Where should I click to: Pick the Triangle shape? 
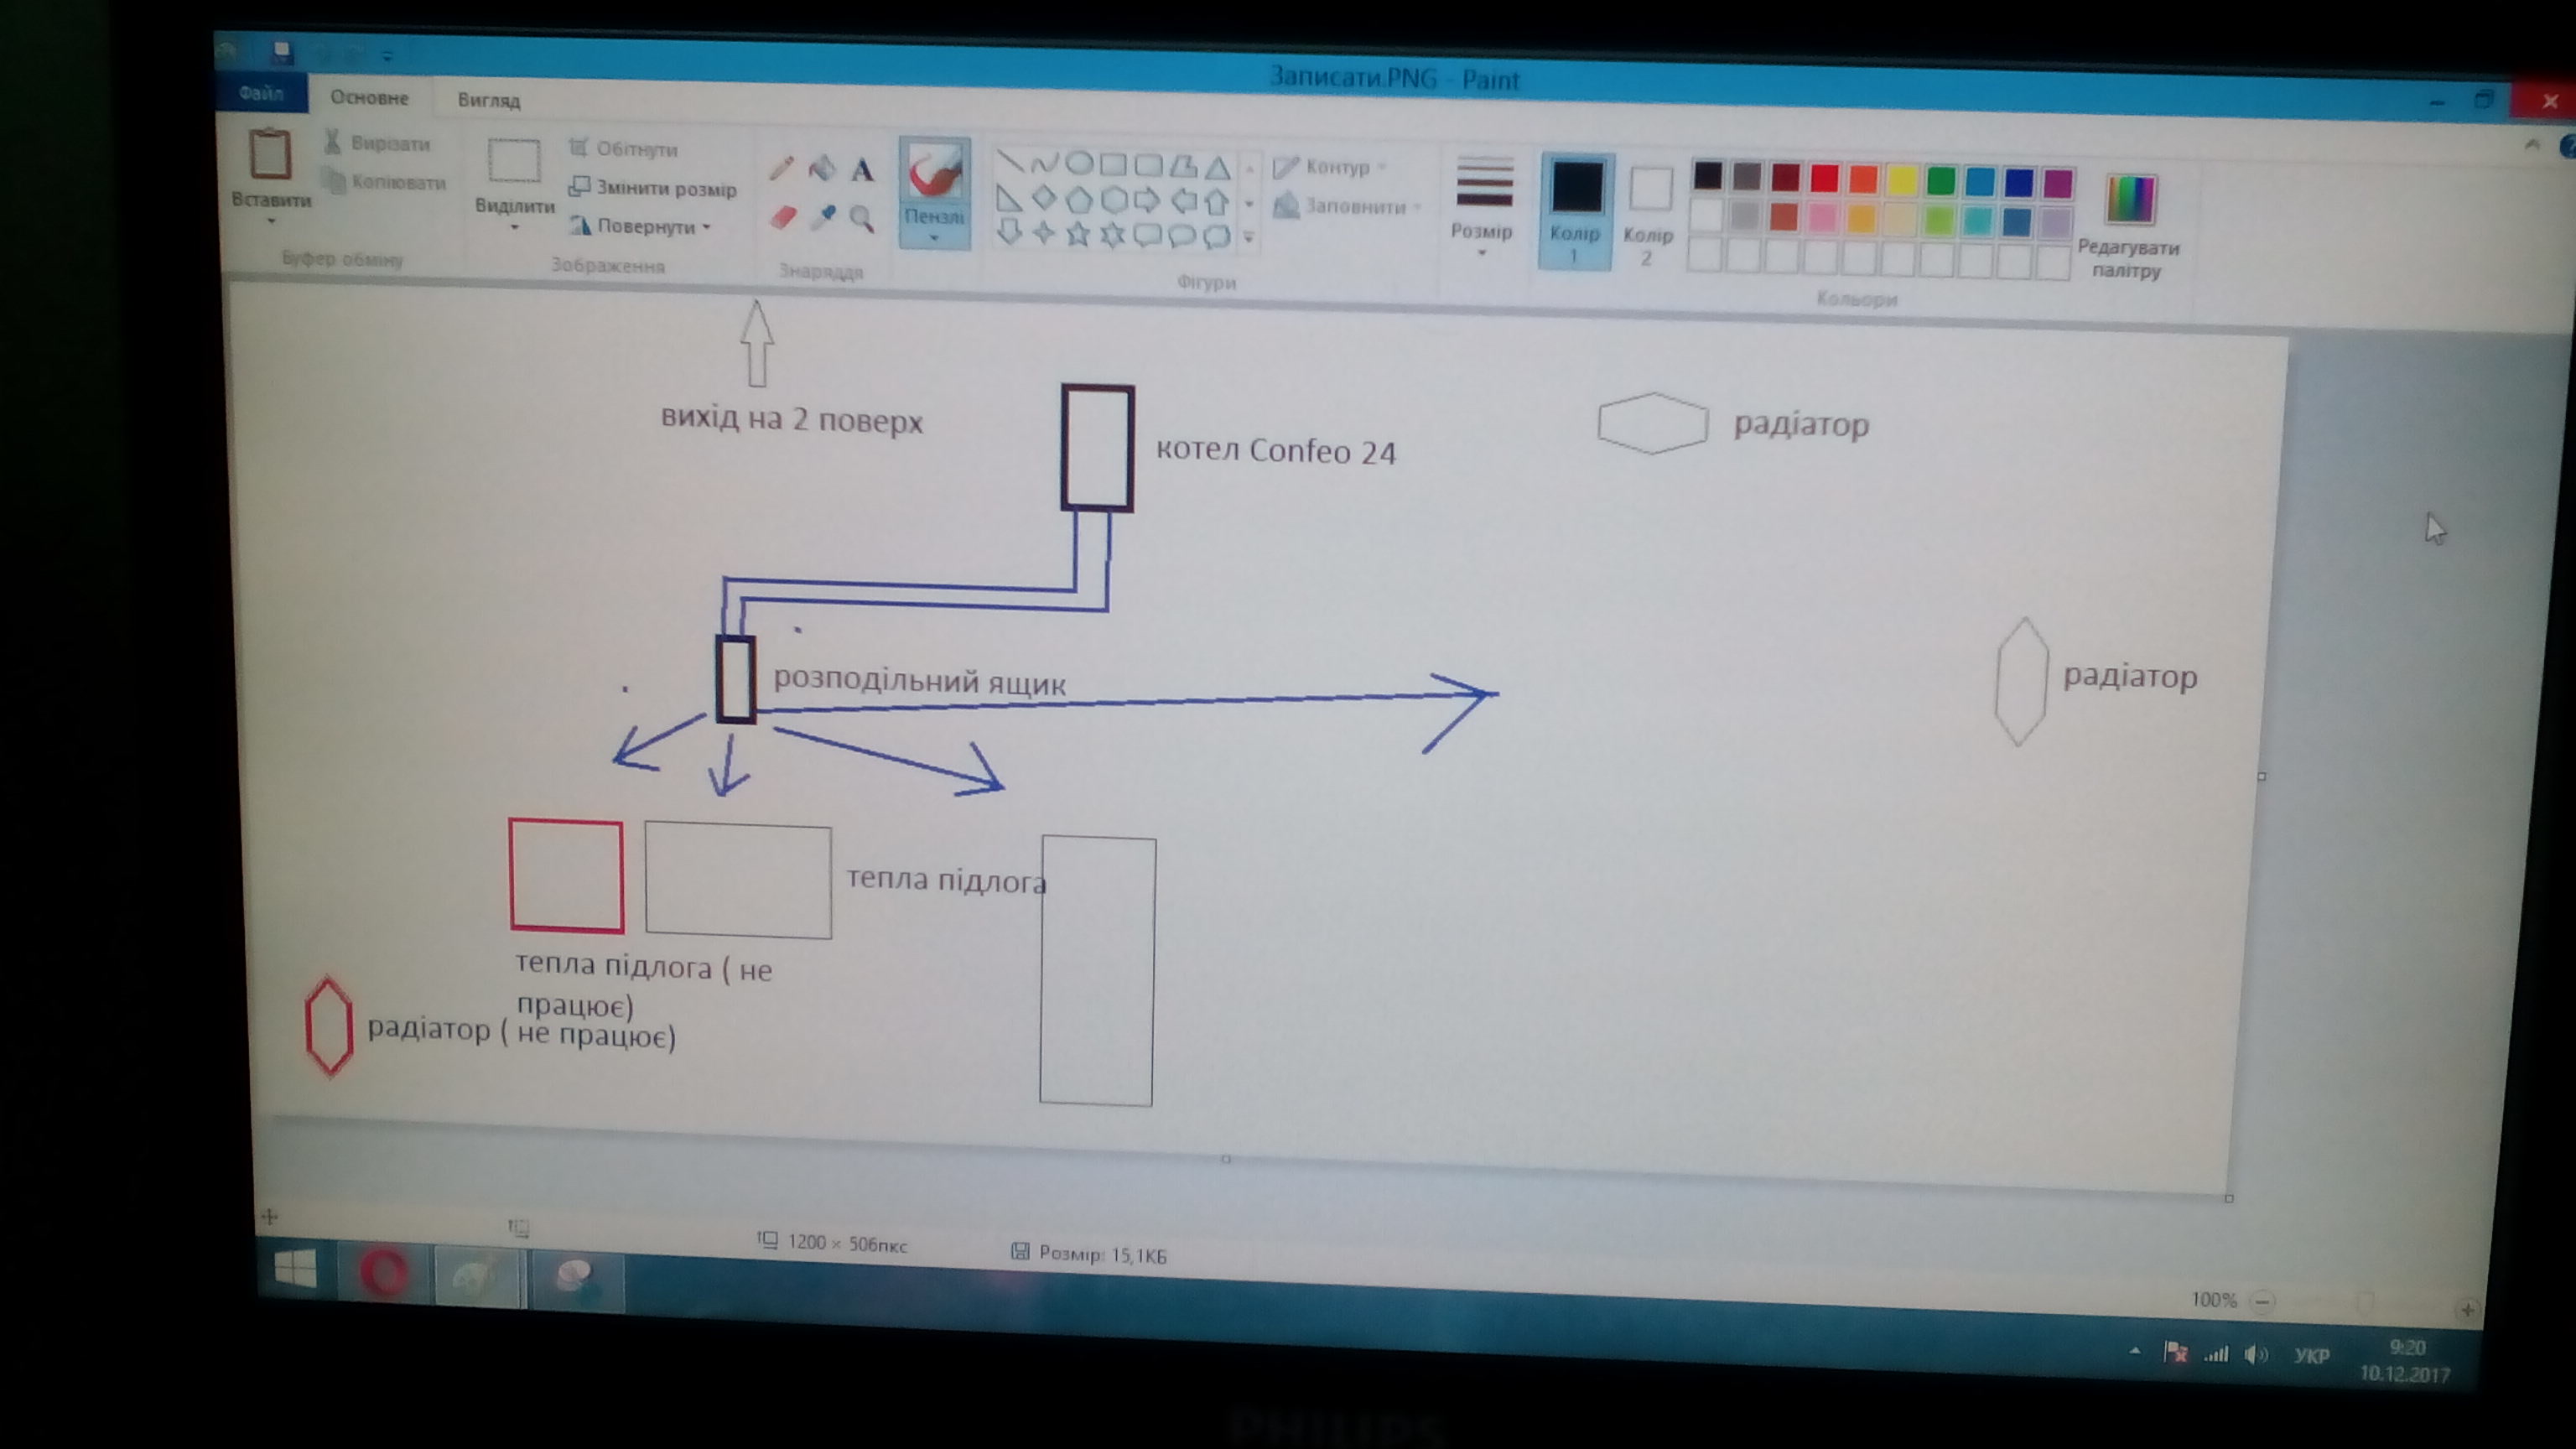coord(1217,166)
